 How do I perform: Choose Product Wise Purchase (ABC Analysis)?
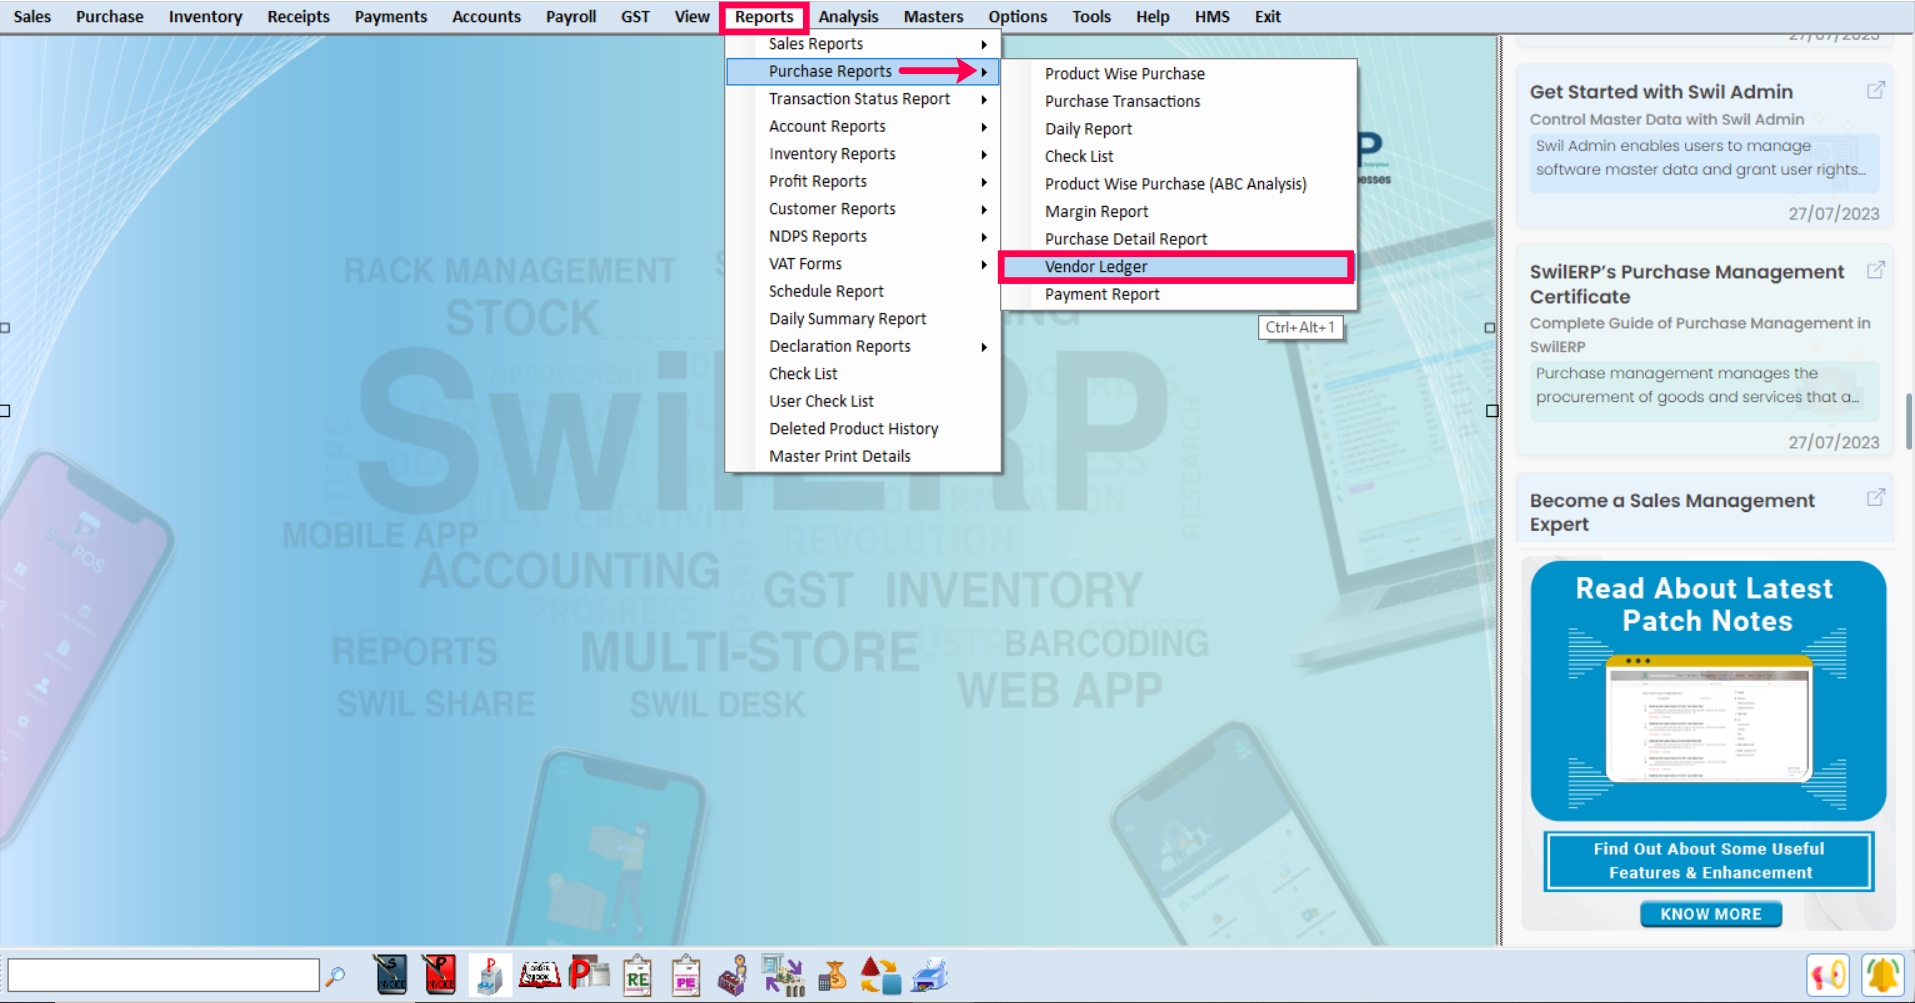(1177, 184)
